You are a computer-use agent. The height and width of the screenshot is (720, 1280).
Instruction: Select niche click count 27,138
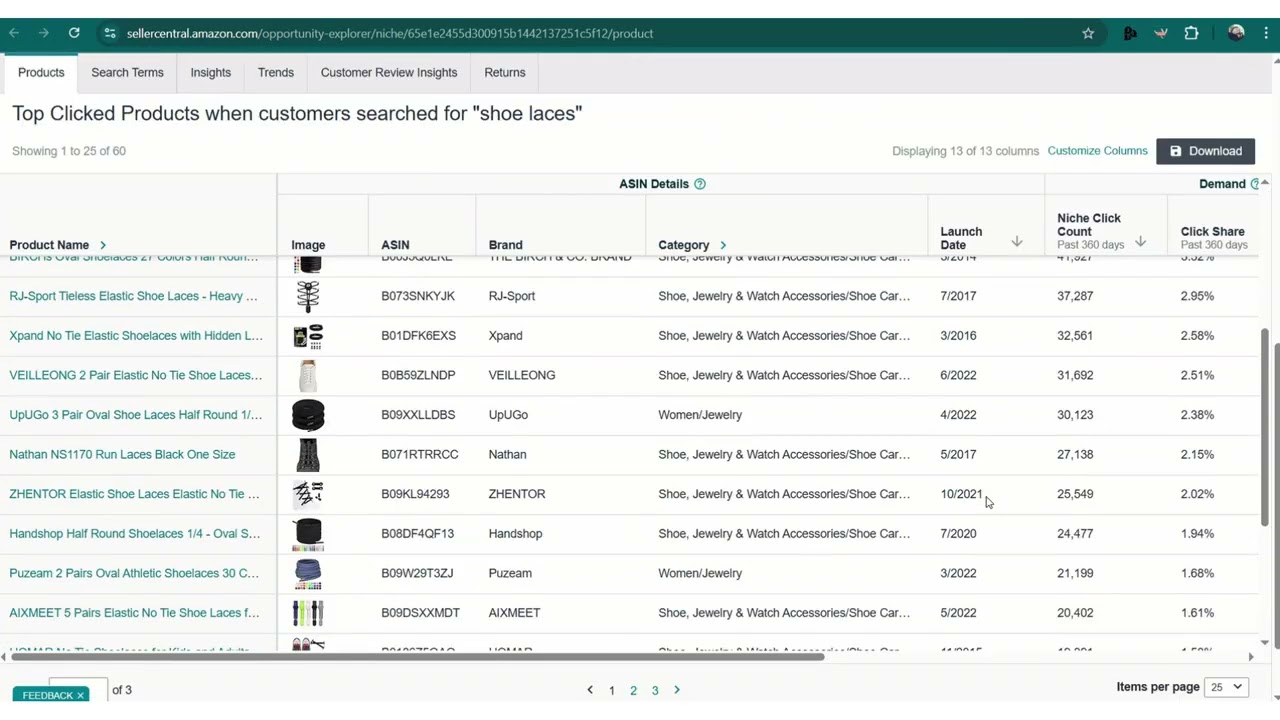tap(1075, 454)
